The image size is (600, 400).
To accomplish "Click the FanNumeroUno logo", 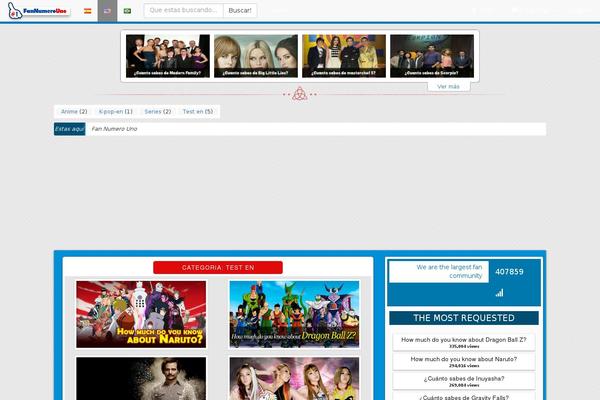I will 38,11.
